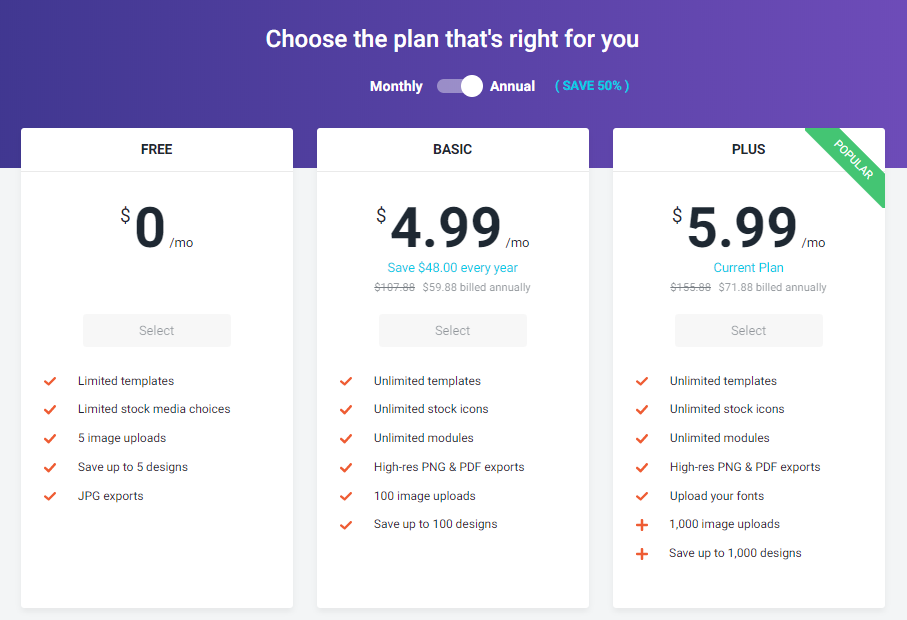Click the BASIC plan header
907x620 pixels.
pos(453,149)
